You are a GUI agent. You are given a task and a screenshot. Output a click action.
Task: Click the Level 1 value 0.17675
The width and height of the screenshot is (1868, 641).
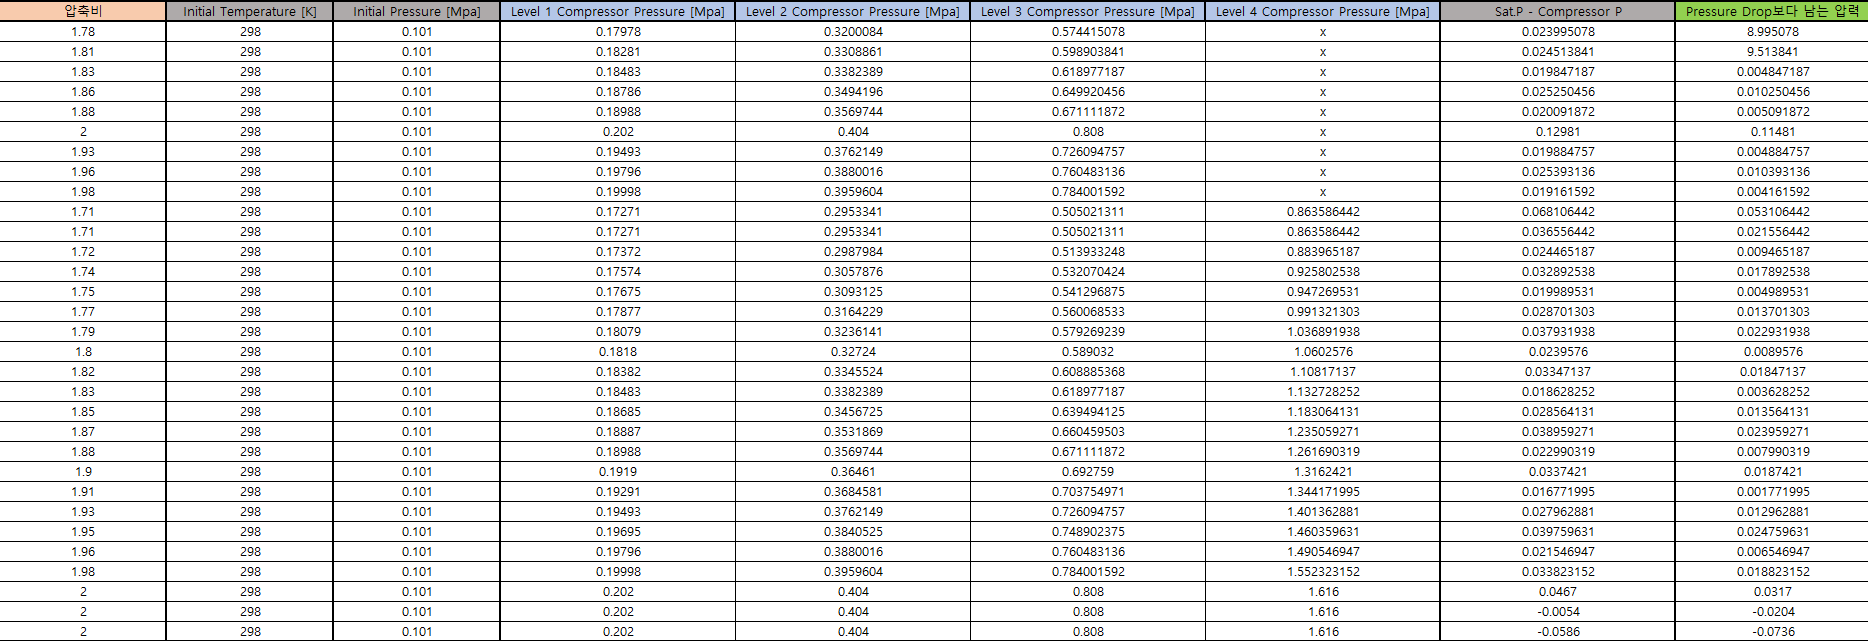618,291
